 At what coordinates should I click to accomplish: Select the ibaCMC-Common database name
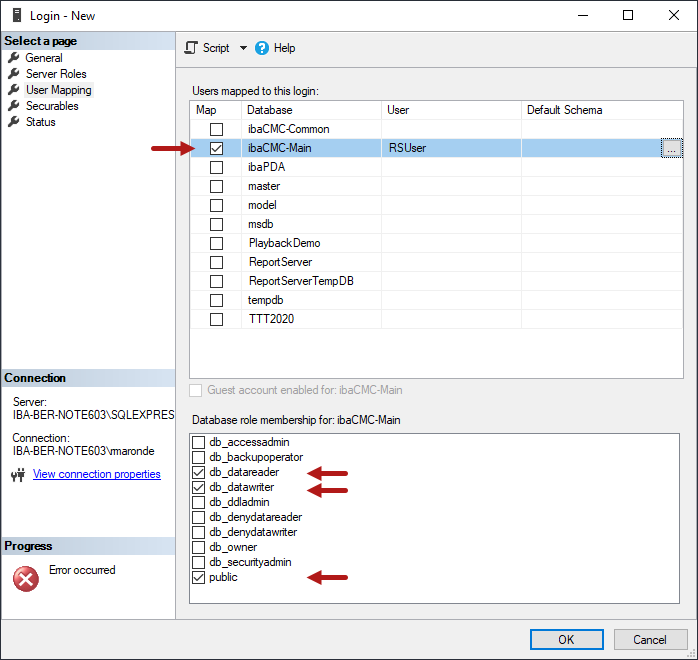click(x=288, y=129)
